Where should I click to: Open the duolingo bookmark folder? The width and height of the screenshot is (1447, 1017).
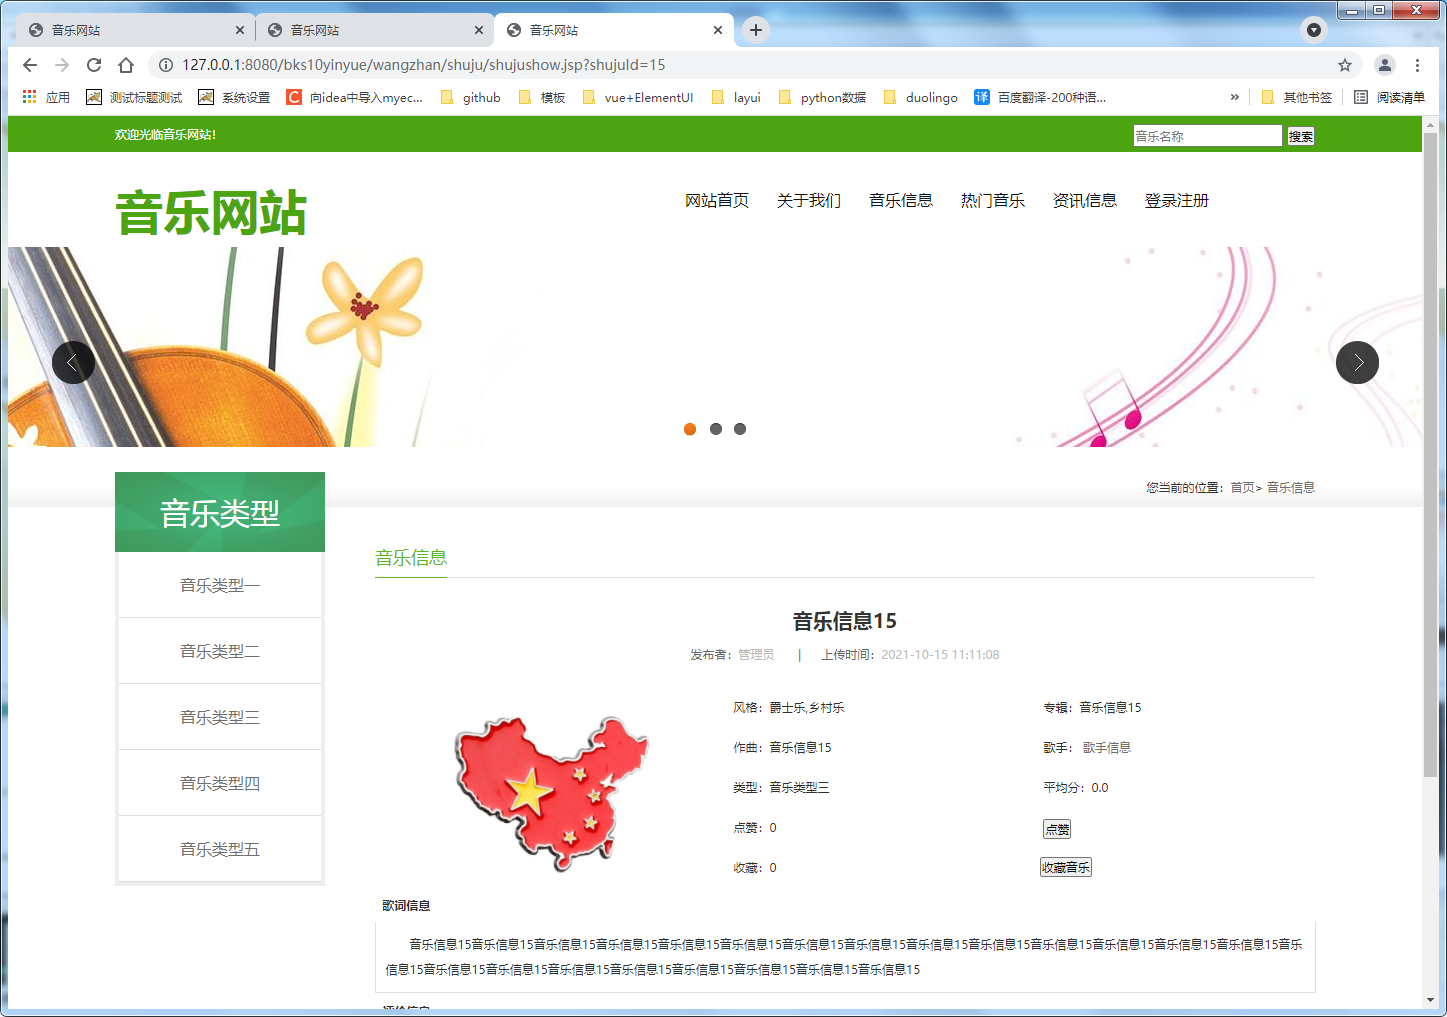[920, 97]
